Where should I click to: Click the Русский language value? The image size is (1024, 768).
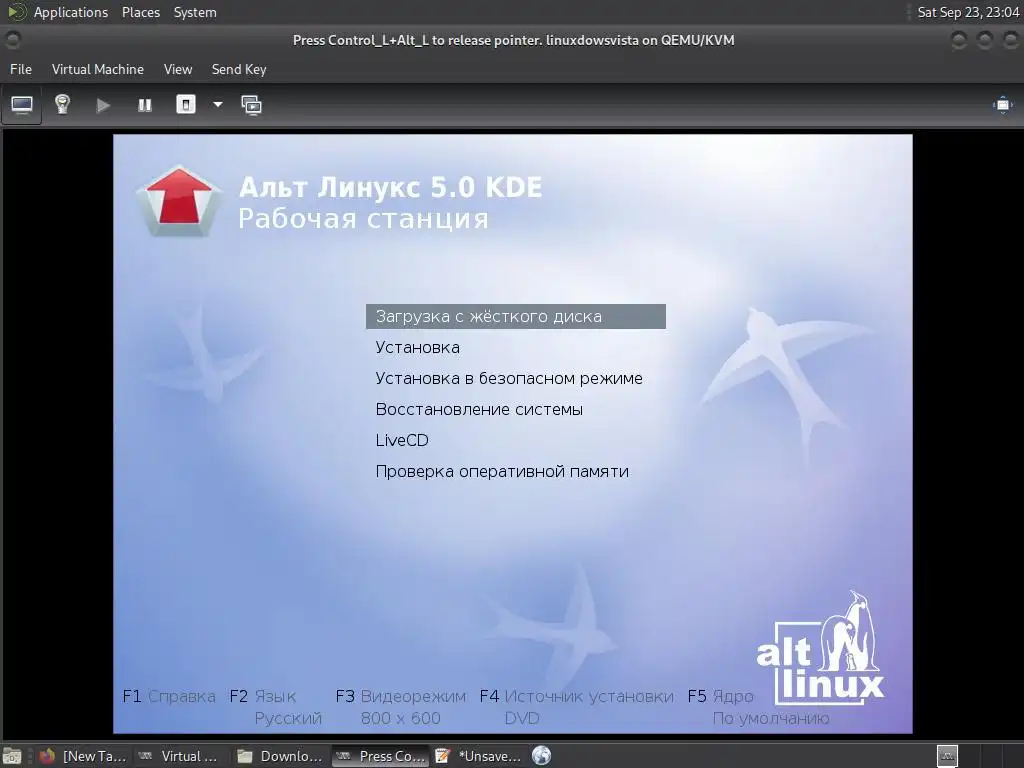(x=288, y=718)
